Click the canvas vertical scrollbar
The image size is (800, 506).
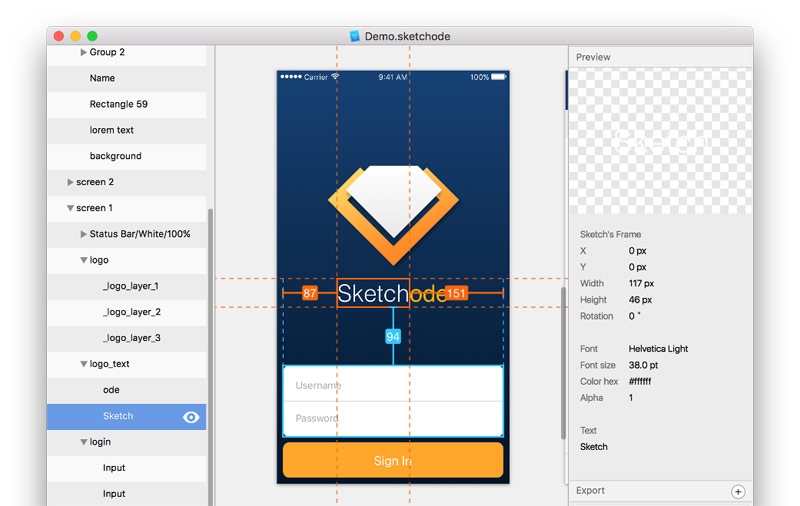[x=563, y=363]
